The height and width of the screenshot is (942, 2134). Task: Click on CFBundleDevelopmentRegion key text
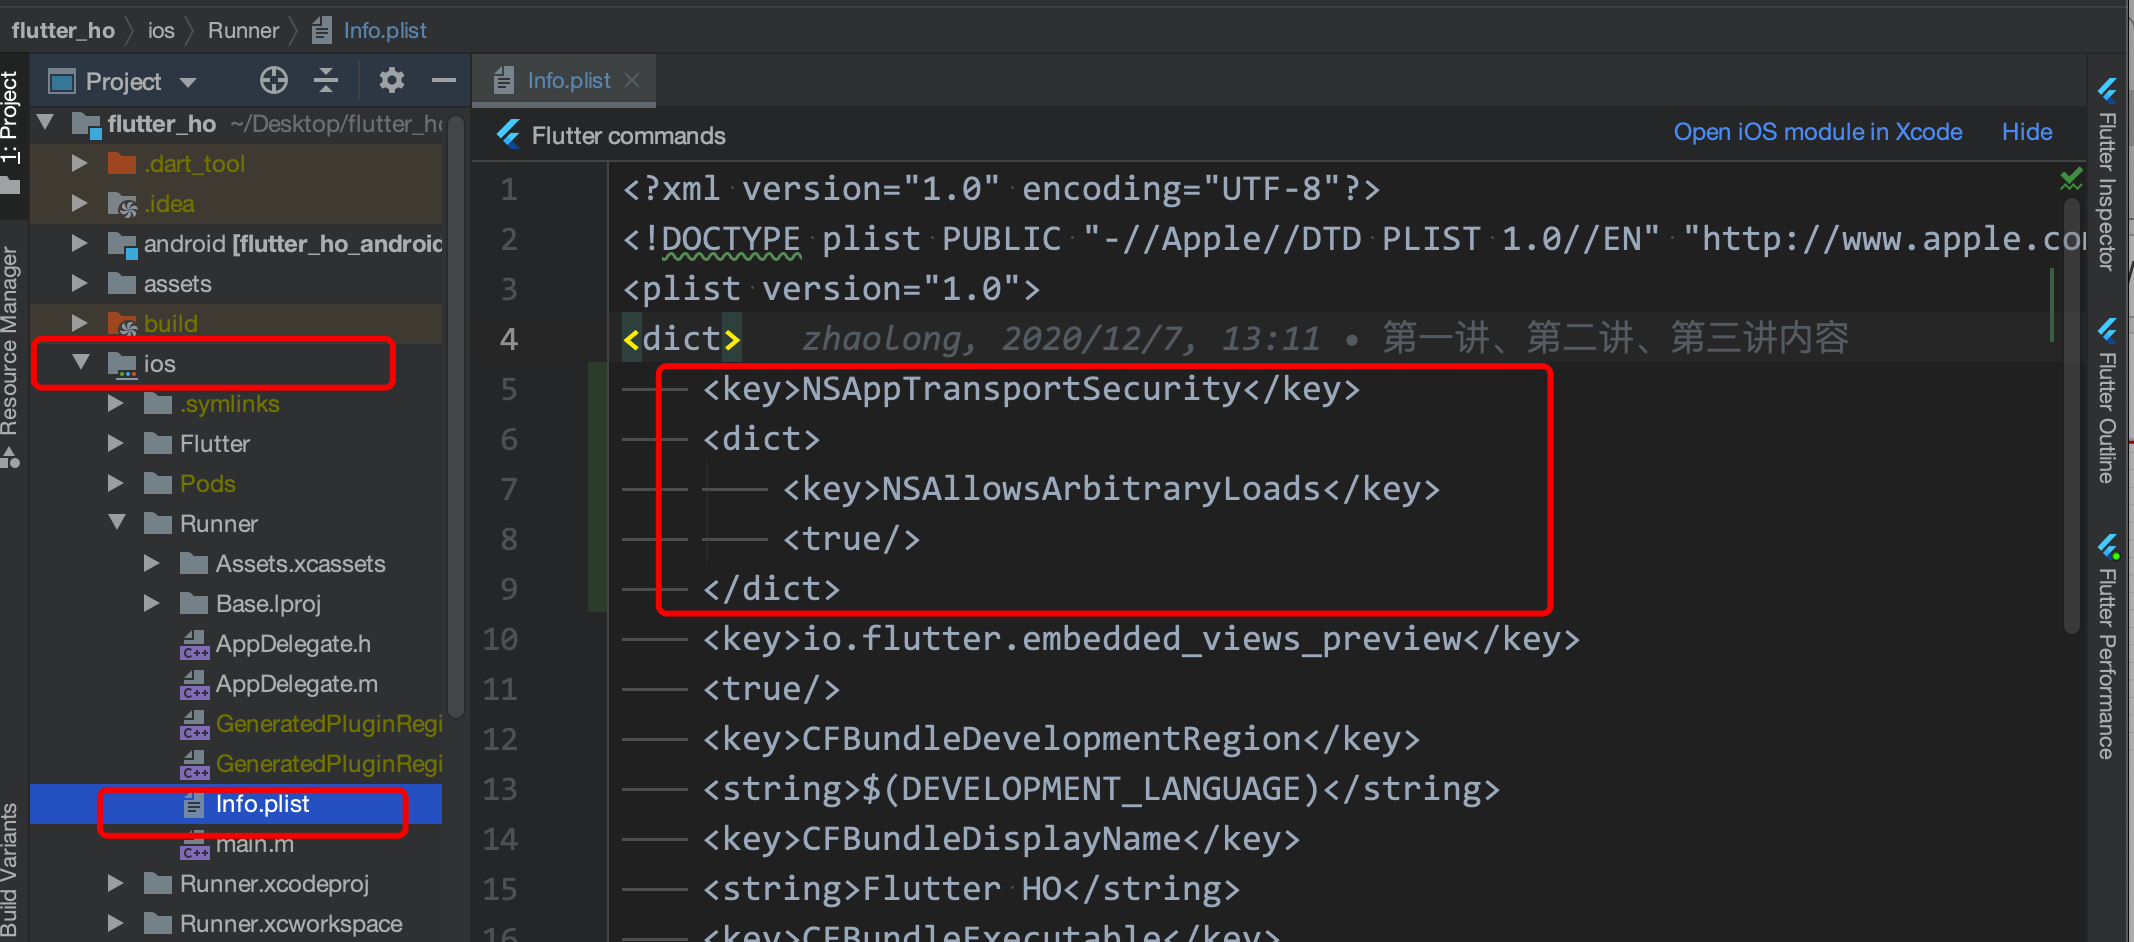(1051, 738)
